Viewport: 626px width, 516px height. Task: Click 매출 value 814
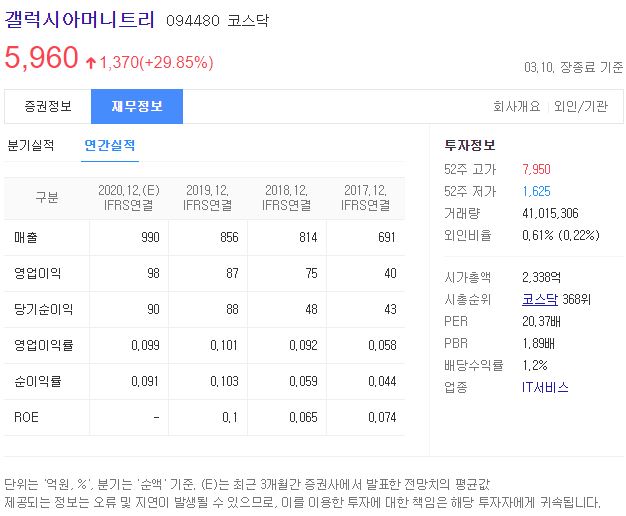point(308,238)
